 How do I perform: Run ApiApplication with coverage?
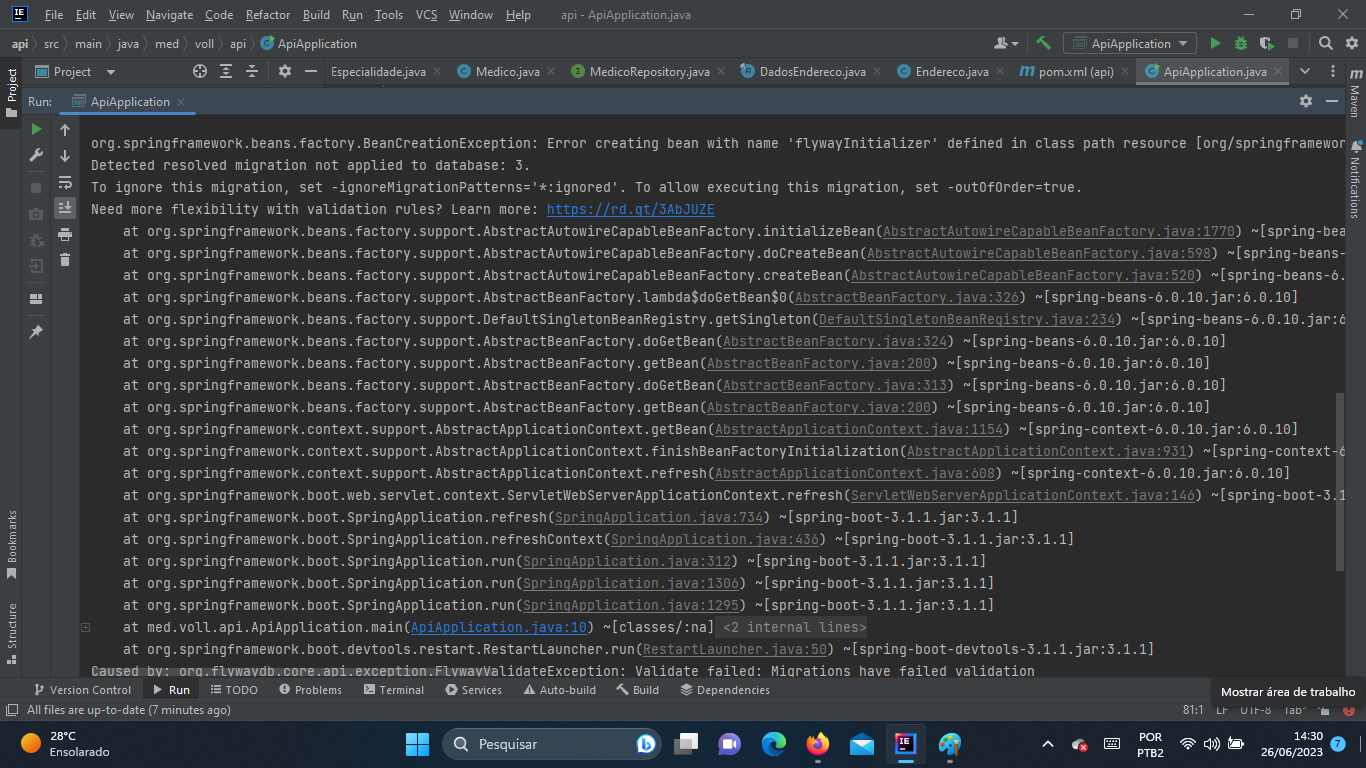coord(1267,43)
